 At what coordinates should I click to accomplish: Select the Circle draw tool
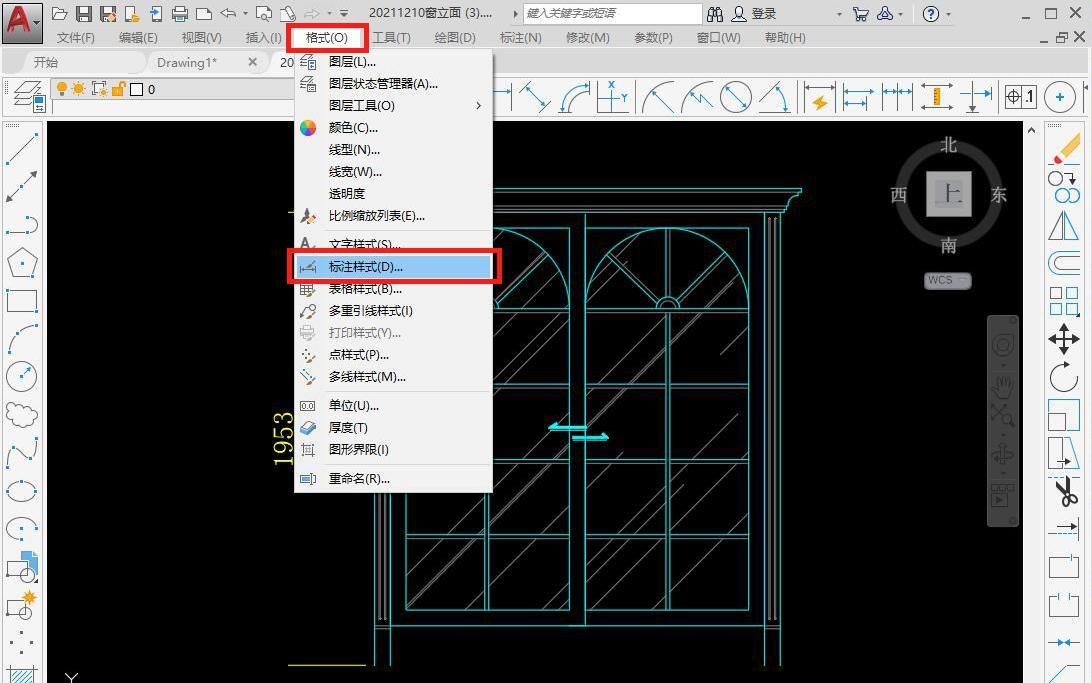pos(22,376)
